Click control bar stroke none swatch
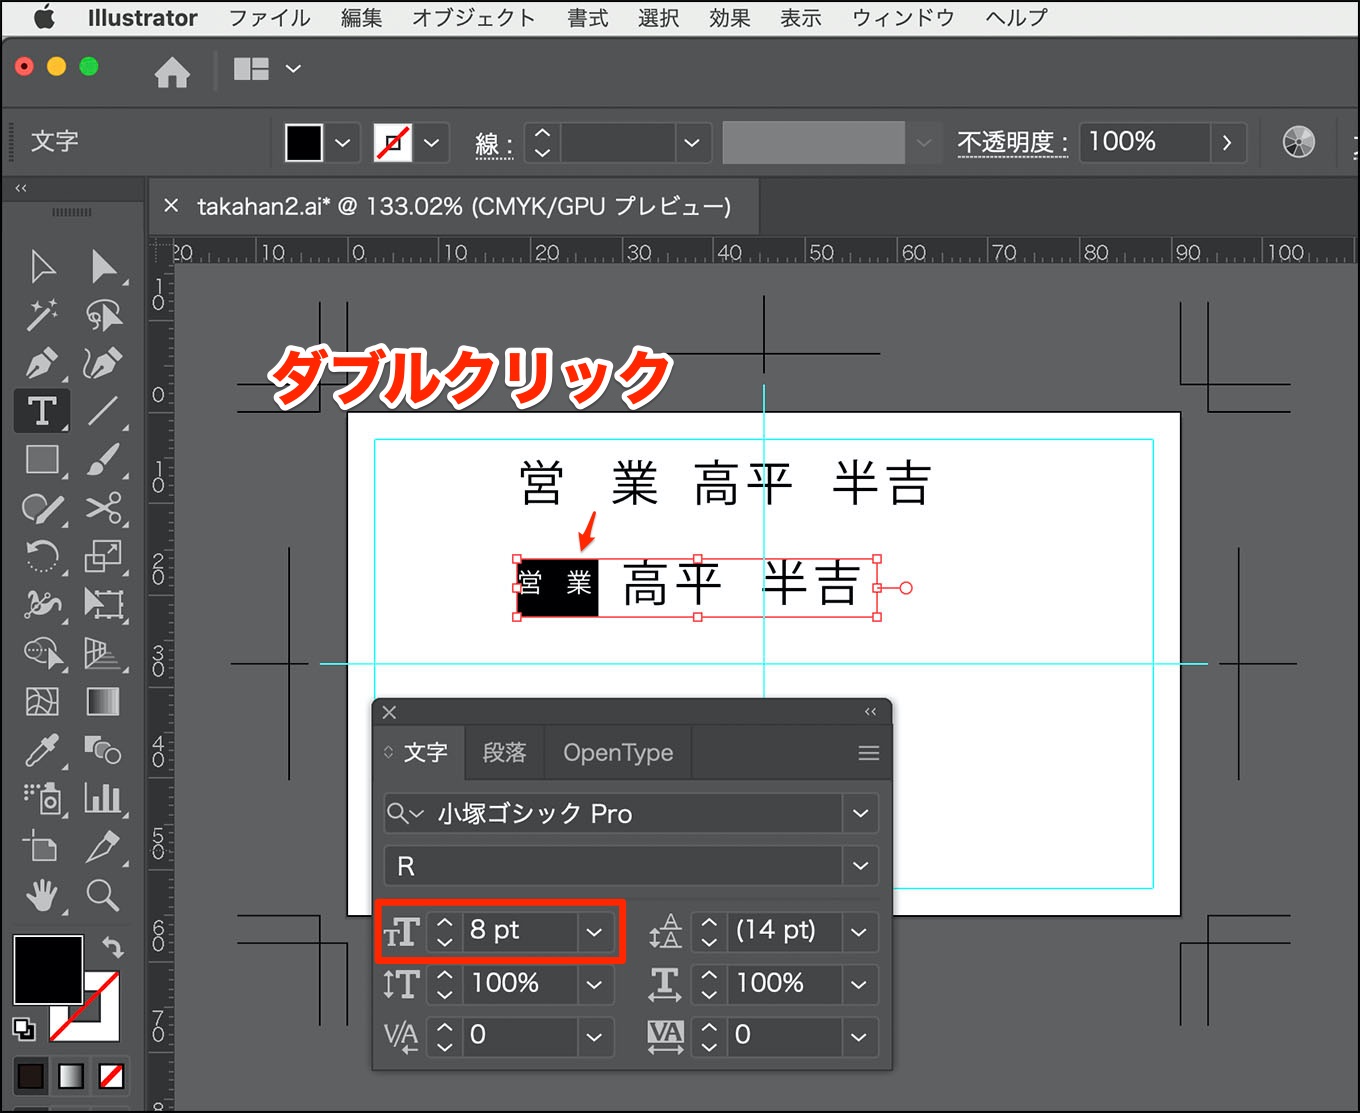 click(x=393, y=143)
